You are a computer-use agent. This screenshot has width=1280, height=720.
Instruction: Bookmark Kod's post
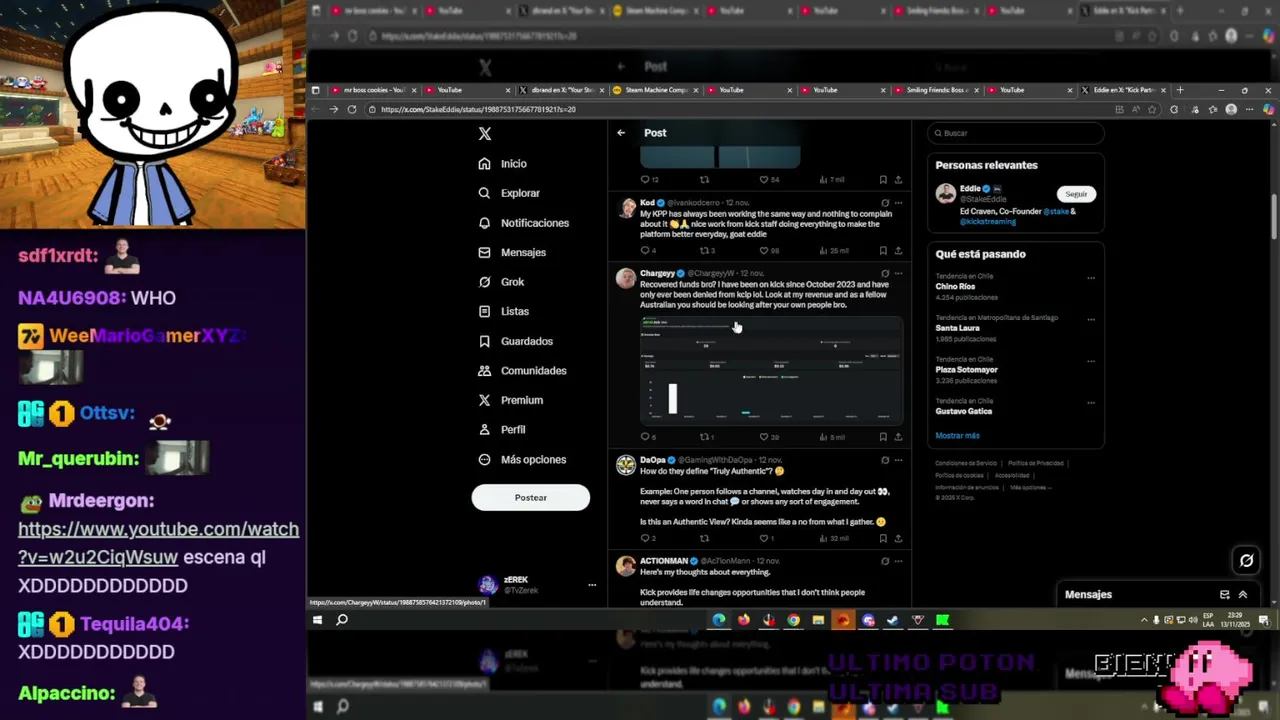coord(883,251)
